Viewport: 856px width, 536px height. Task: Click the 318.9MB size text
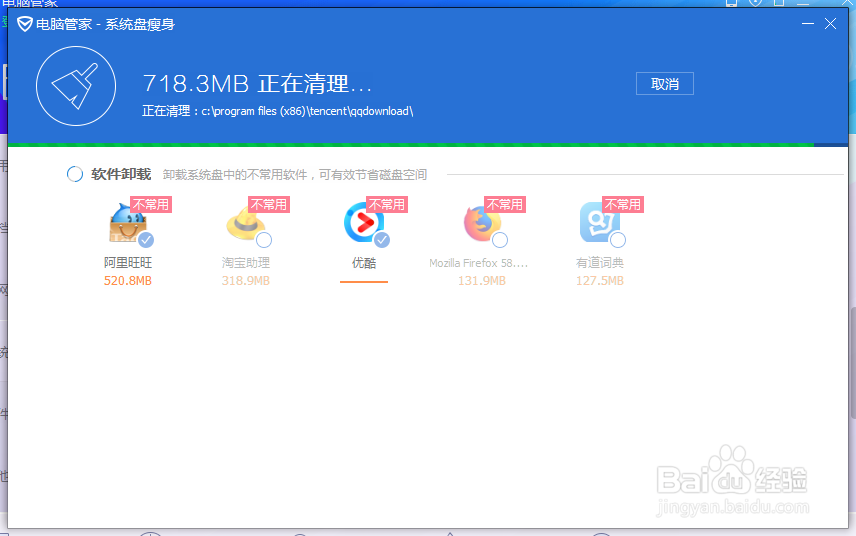(x=246, y=281)
